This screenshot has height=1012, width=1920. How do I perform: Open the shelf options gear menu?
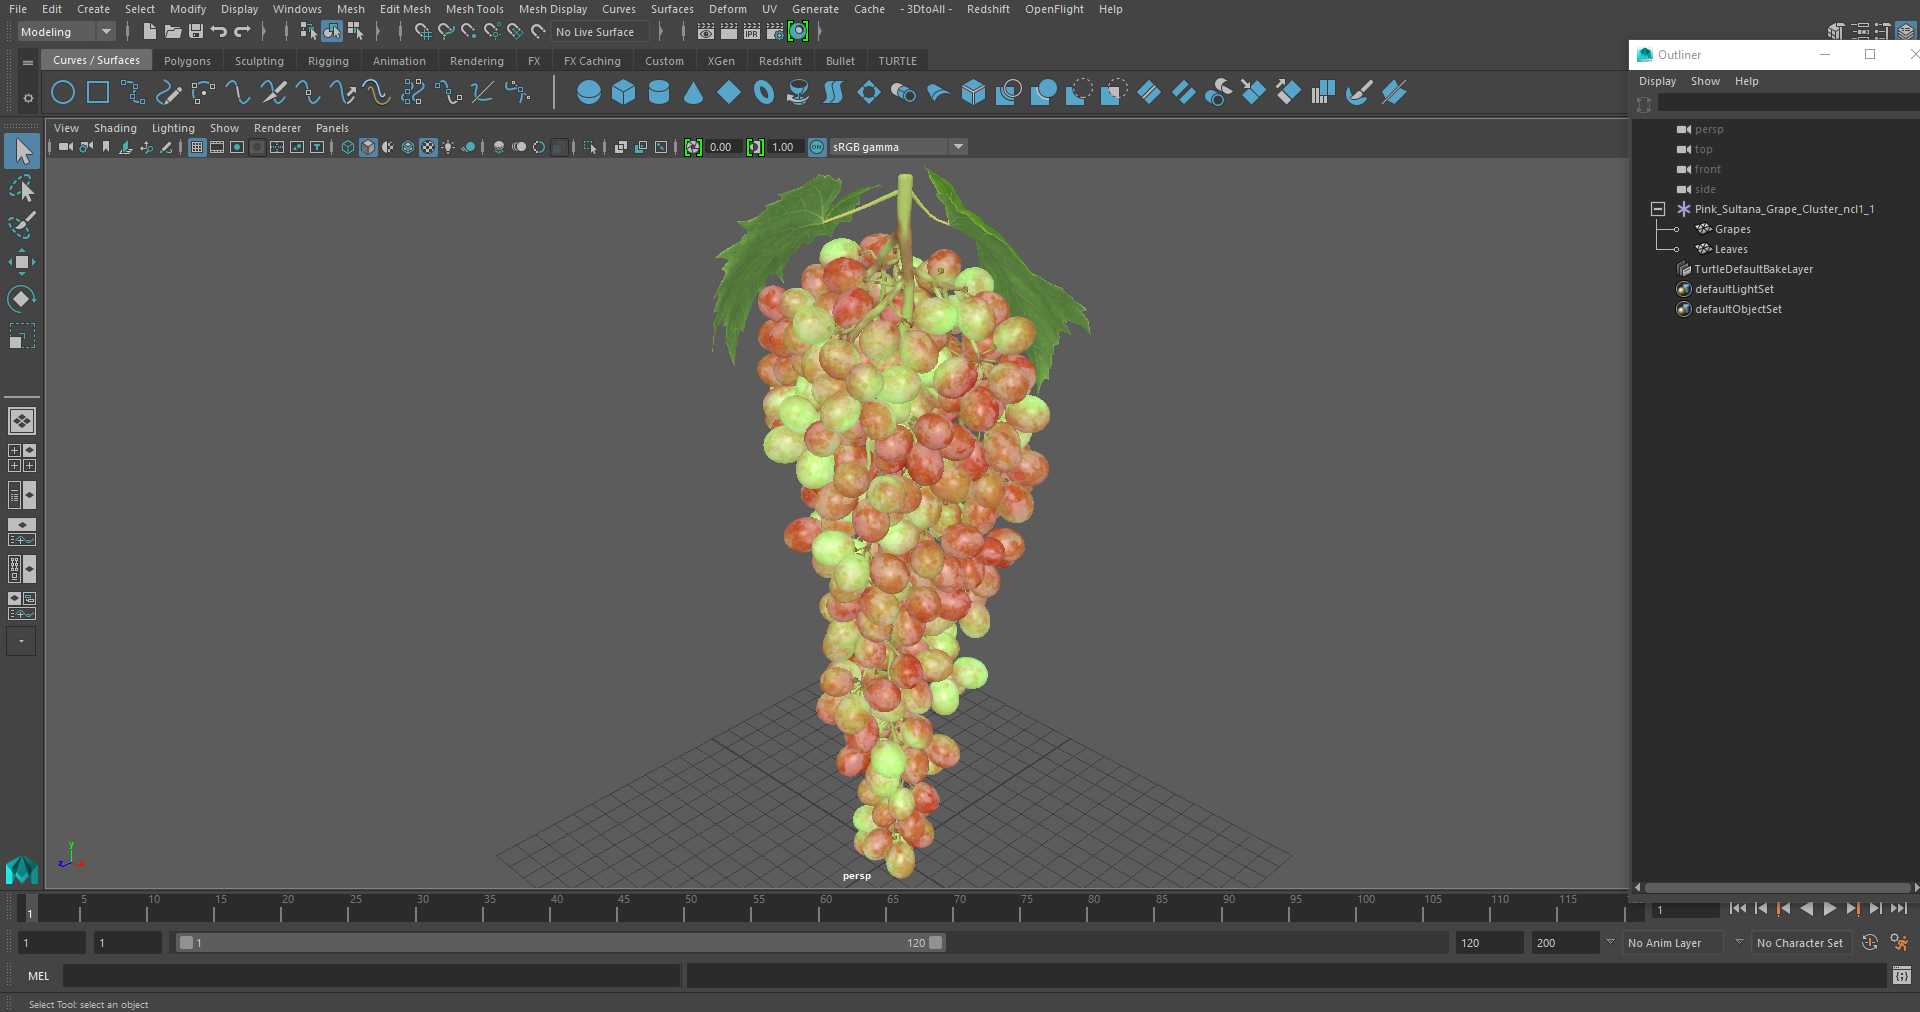(x=28, y=98)
